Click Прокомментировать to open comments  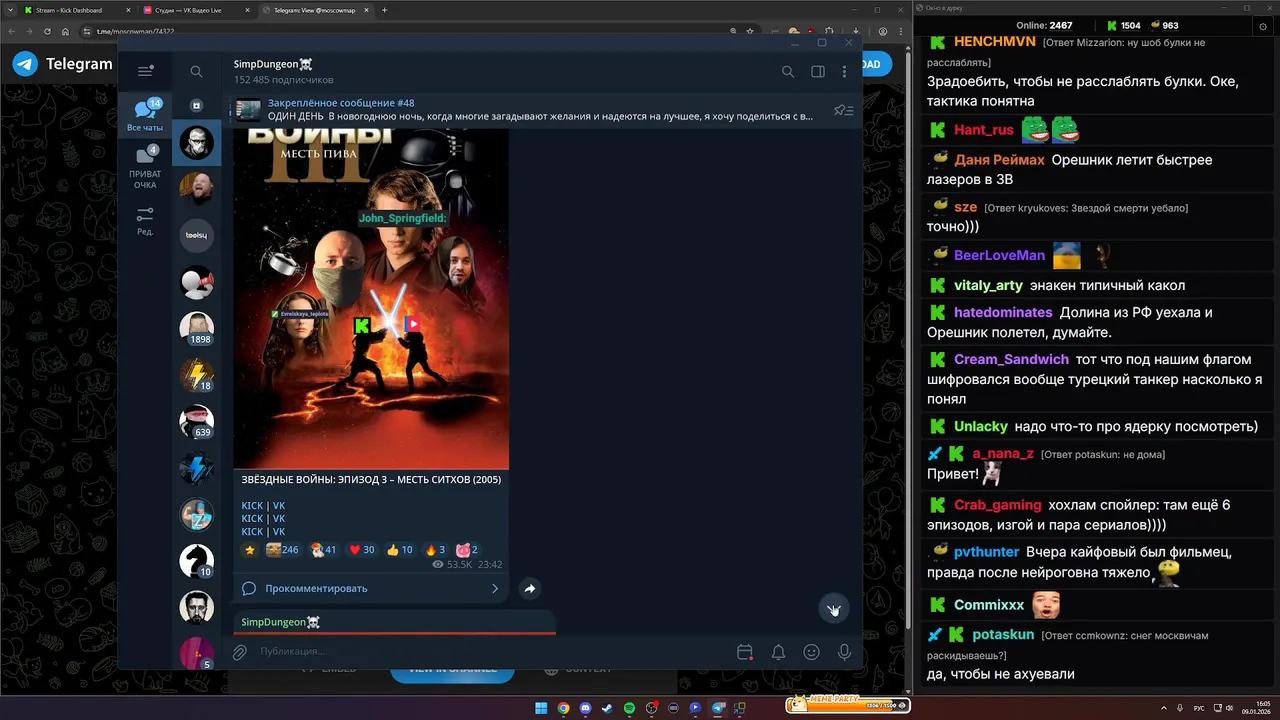pyautogui.click(x=316, y=589)
